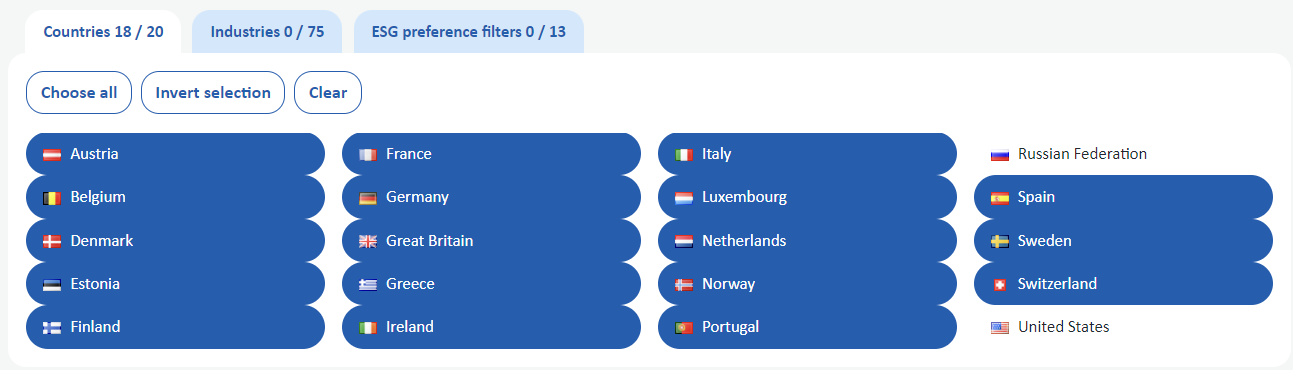The width and height of the screenshot is (1293, 370).
Task: Click the Finland flag icon
Action: [52, 328]
